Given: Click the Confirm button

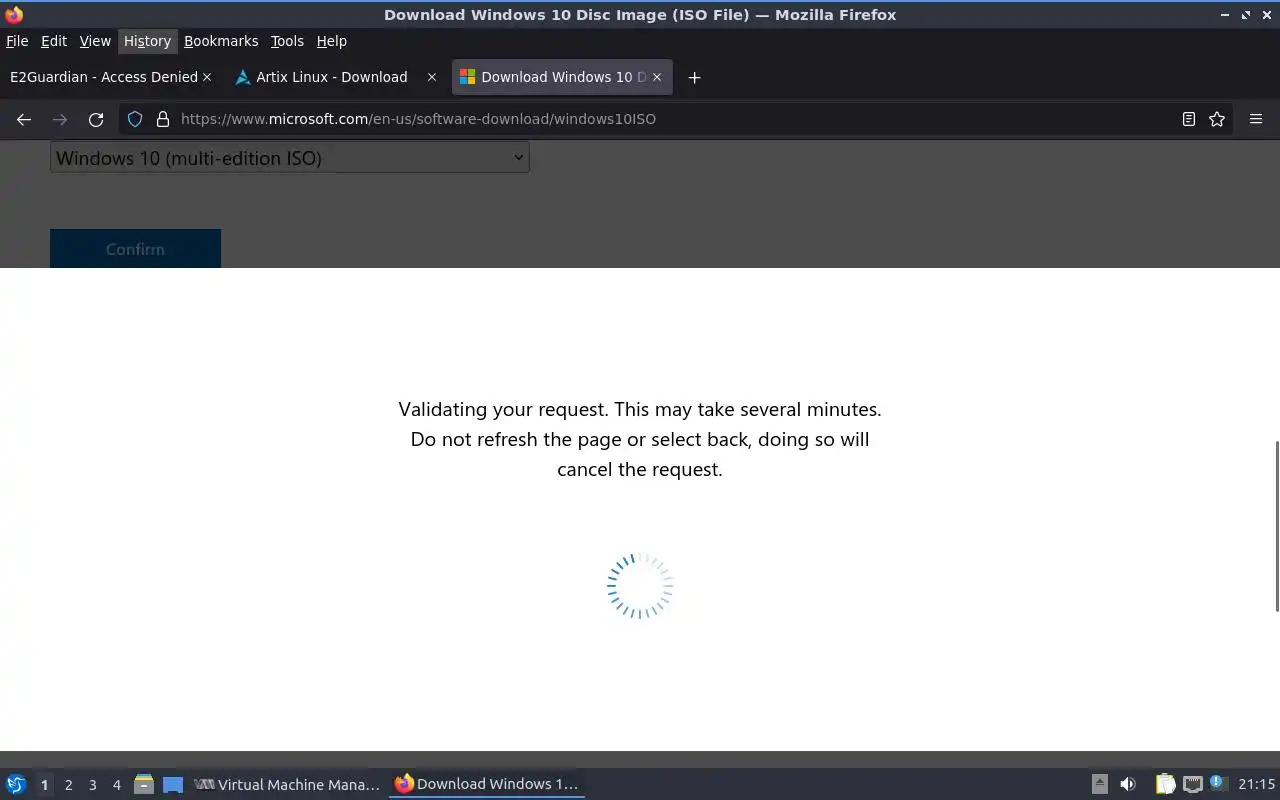Looking at the screenshot, I should (x=135, y=248).
